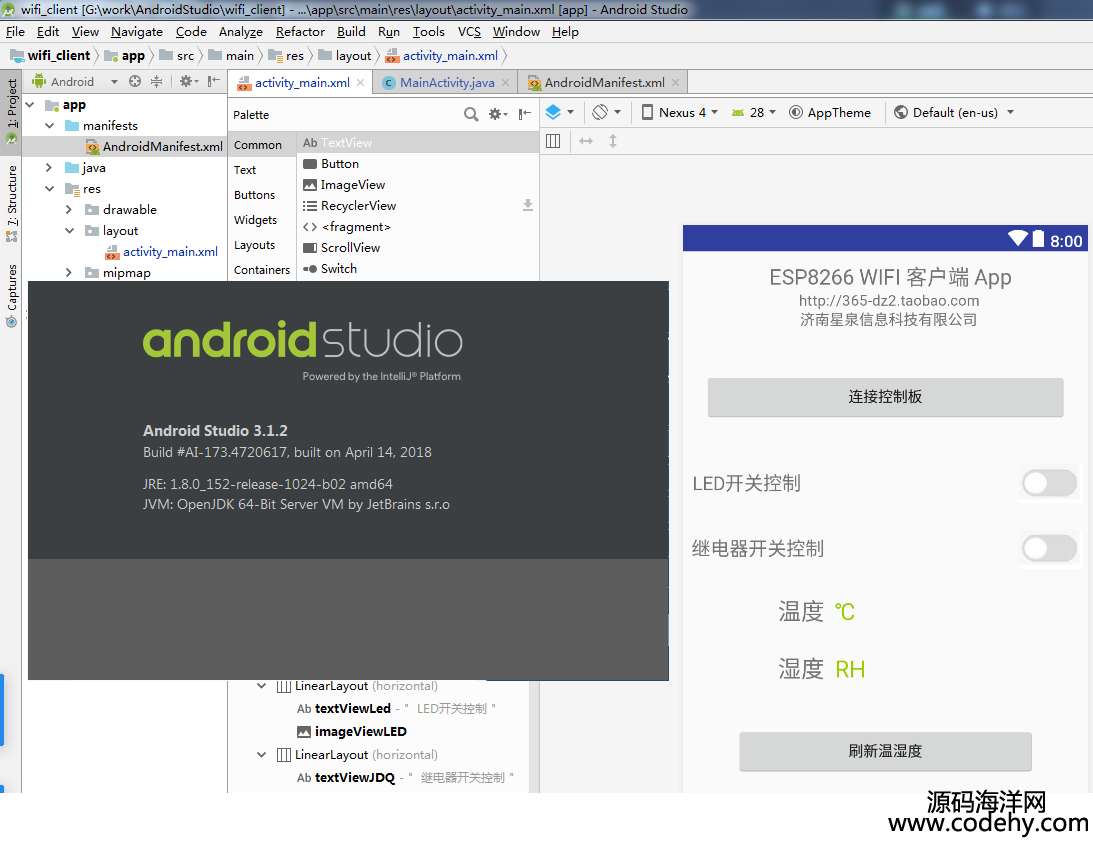Expand the mipmap folder node
Screen dimensions: 1093x843
point(68,272)
